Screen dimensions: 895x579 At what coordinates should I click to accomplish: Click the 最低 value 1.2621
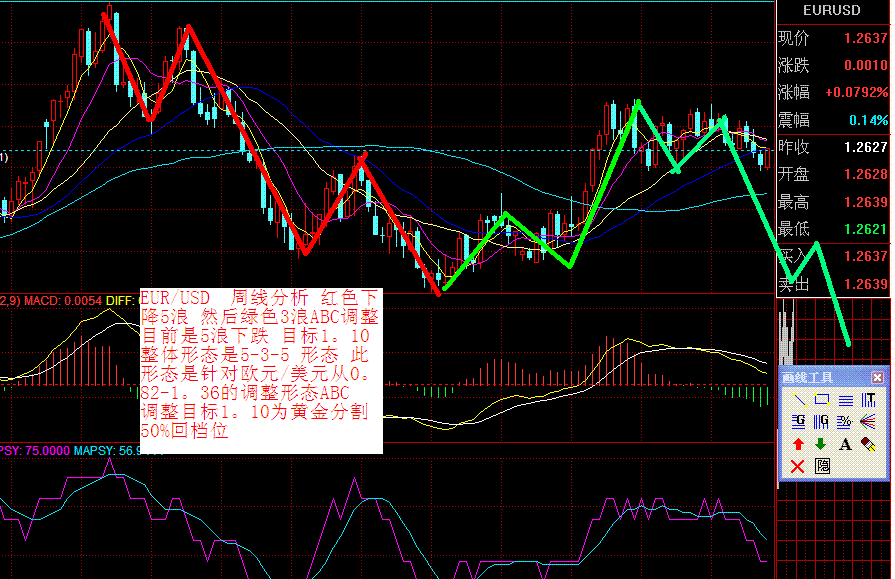click(x=866, y=229)
